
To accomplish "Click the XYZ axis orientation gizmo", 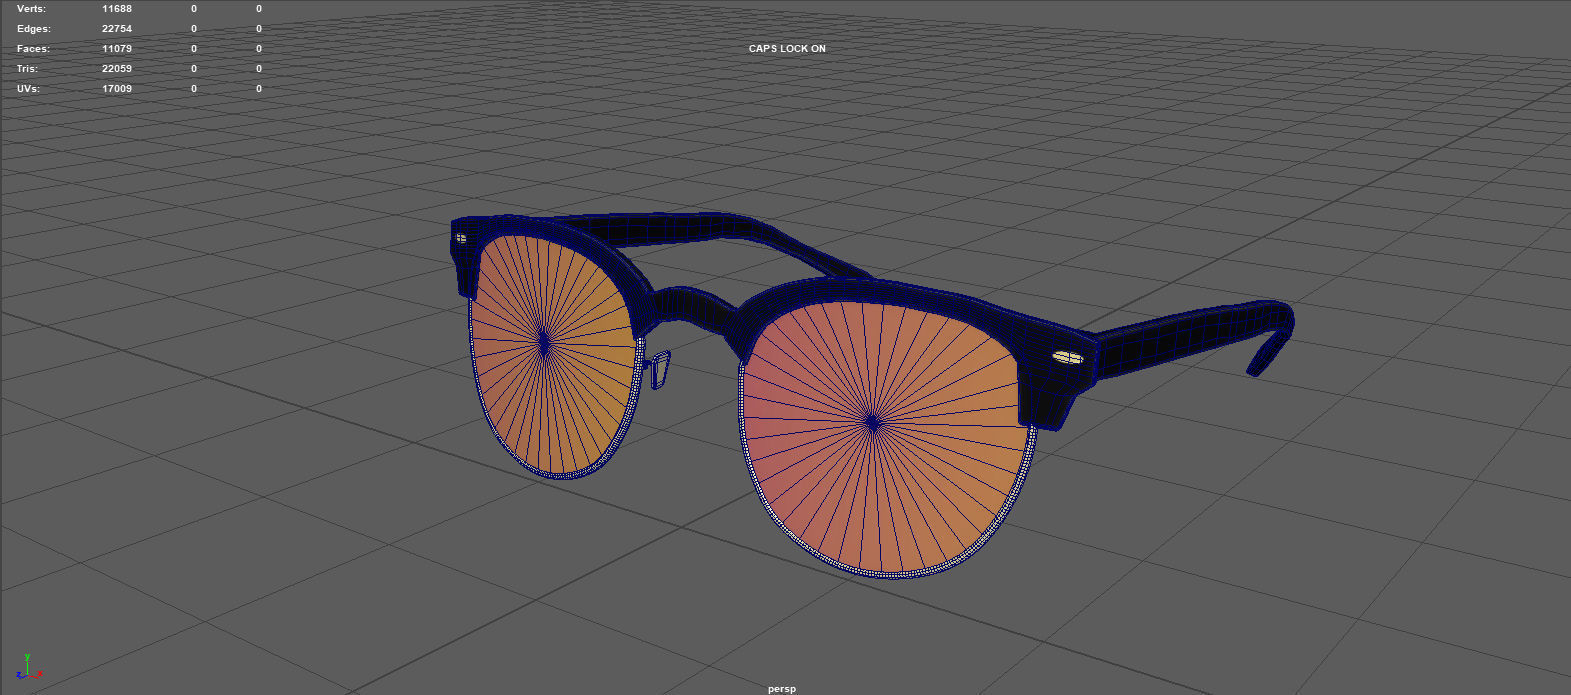I will [x=27, y=667].
